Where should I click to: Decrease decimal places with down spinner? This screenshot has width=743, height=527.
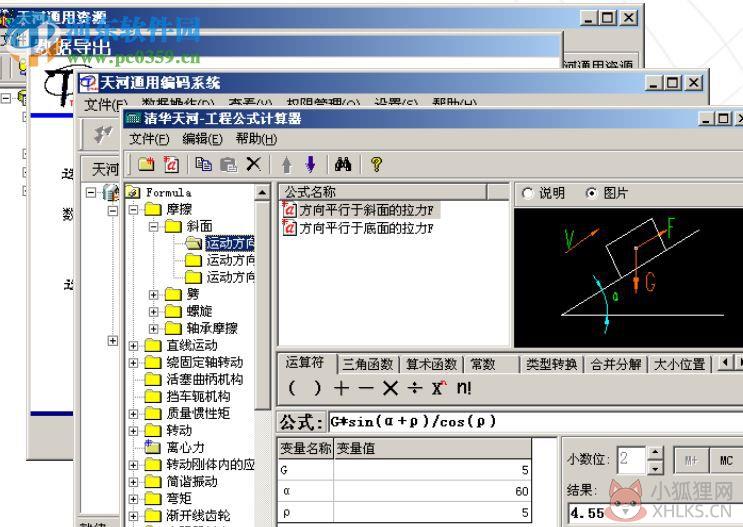655,467
